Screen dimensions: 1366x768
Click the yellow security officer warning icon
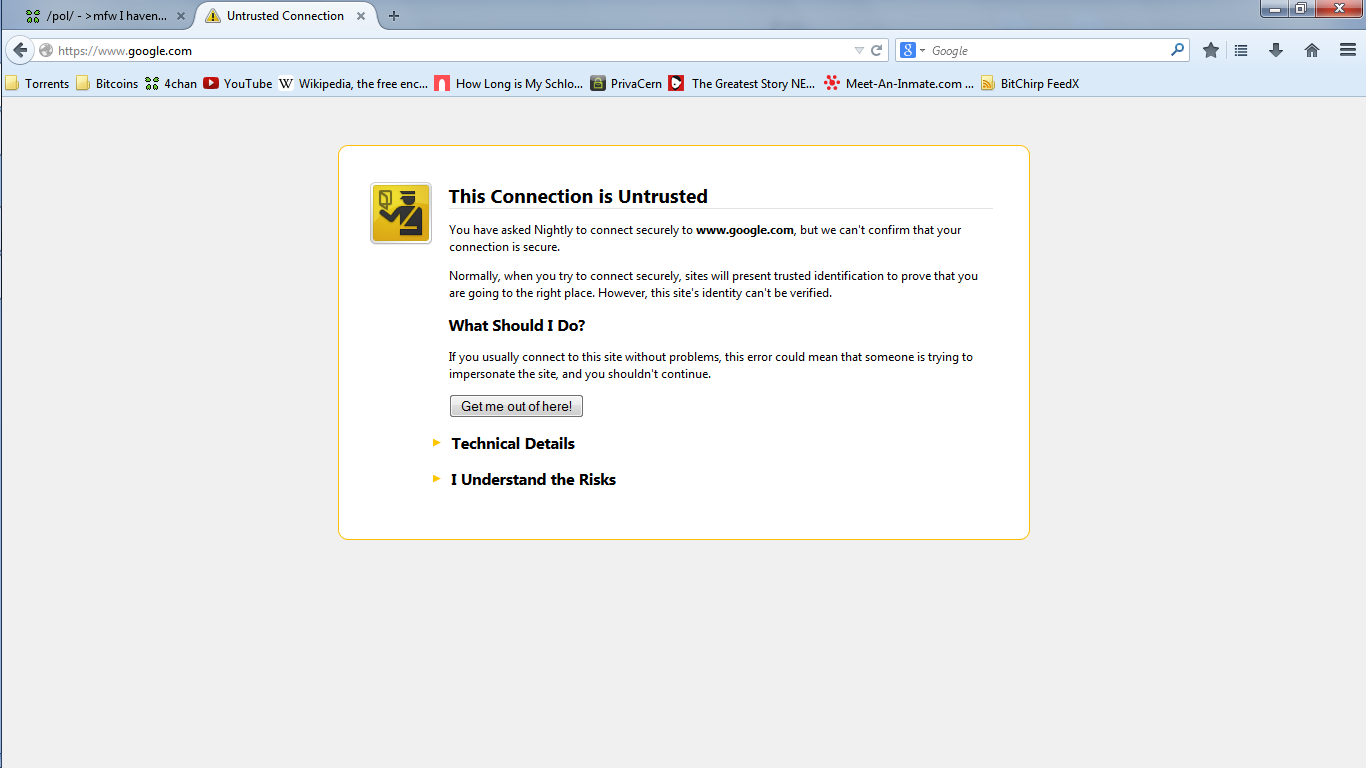pos(401,213)
